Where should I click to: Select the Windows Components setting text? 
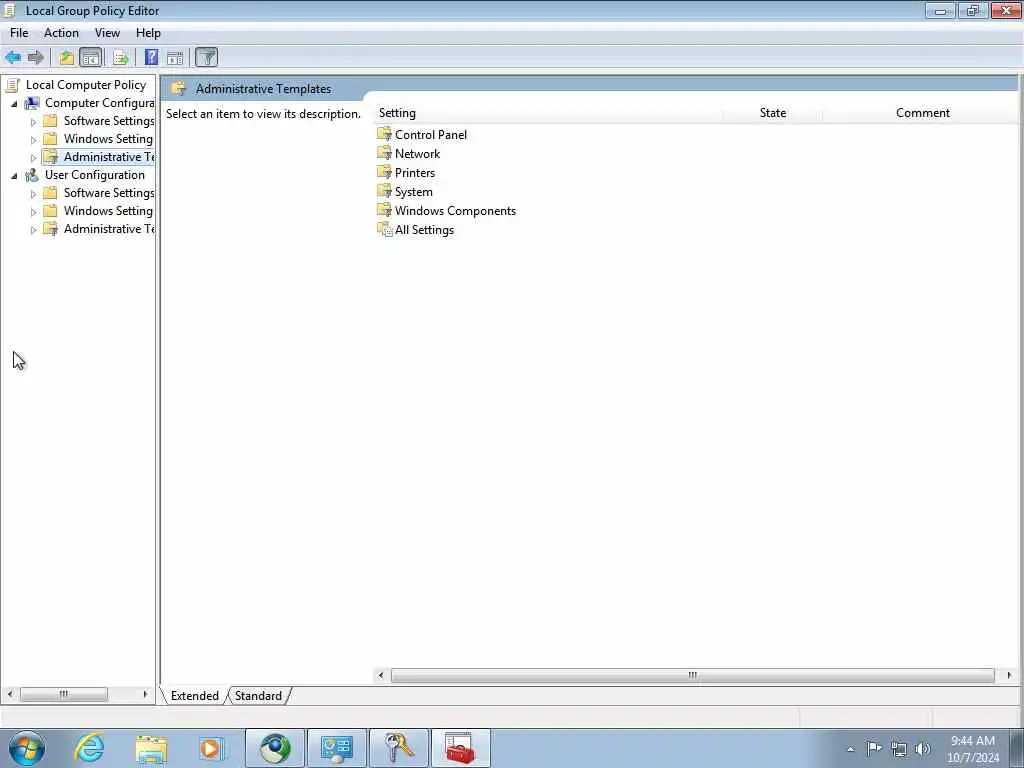[x=455, y=211]
